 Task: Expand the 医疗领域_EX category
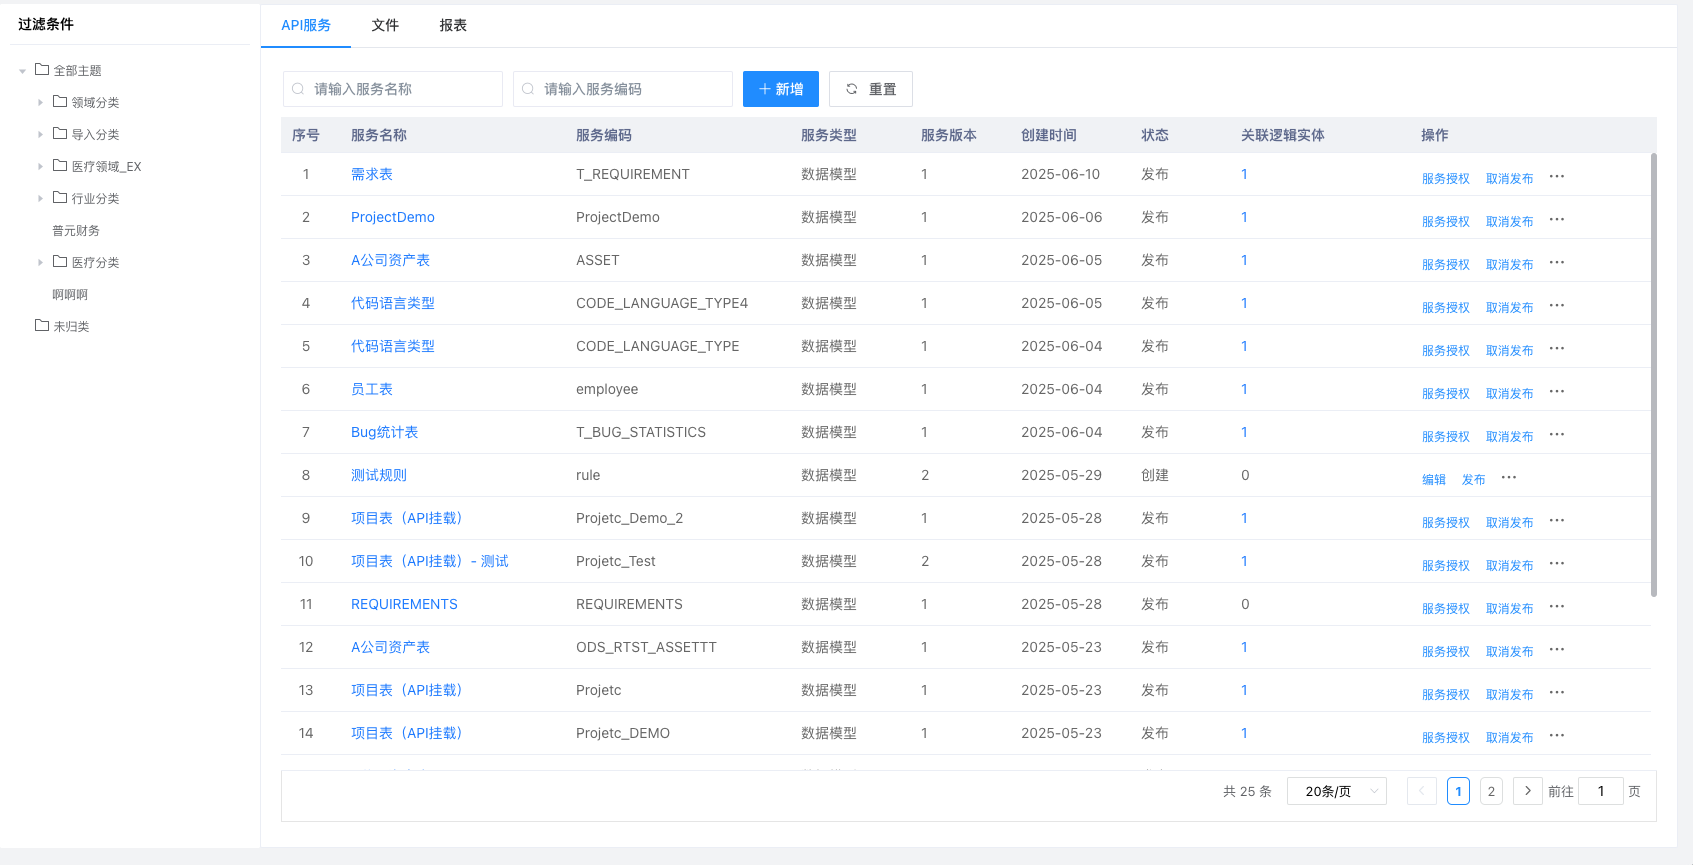40,166
